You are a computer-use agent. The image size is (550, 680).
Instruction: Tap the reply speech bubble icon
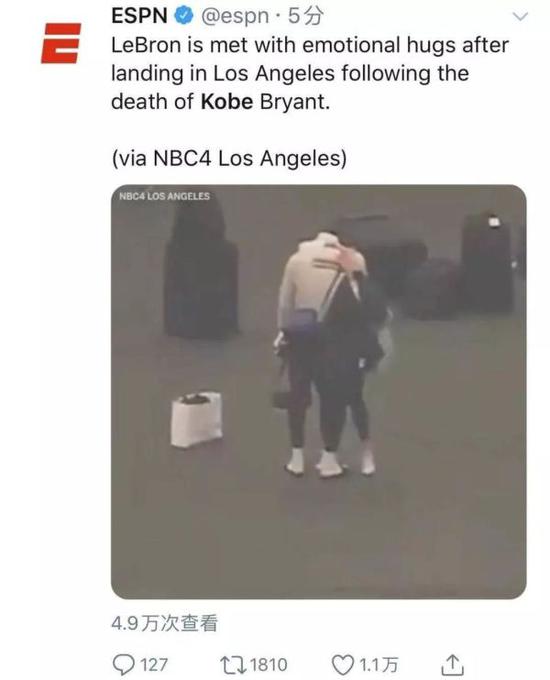[123, 664]
